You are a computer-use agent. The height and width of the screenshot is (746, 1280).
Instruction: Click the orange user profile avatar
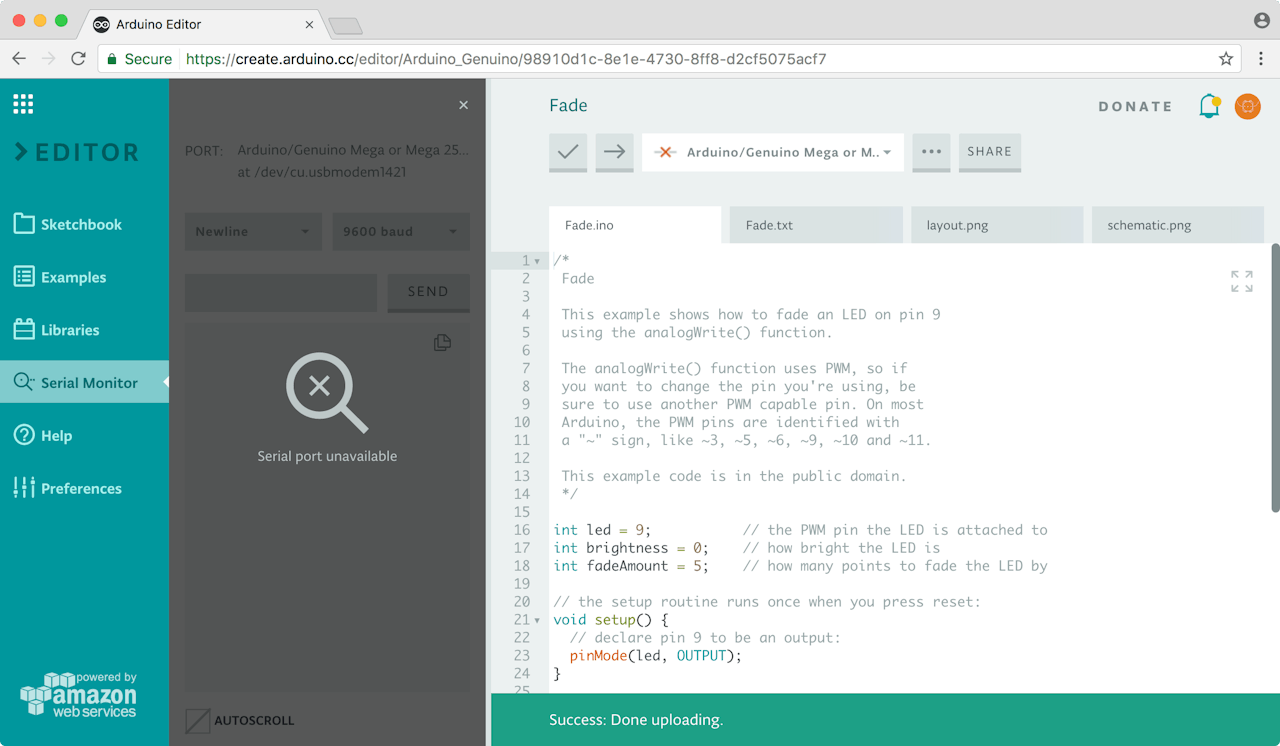[x=1247, y=106]
